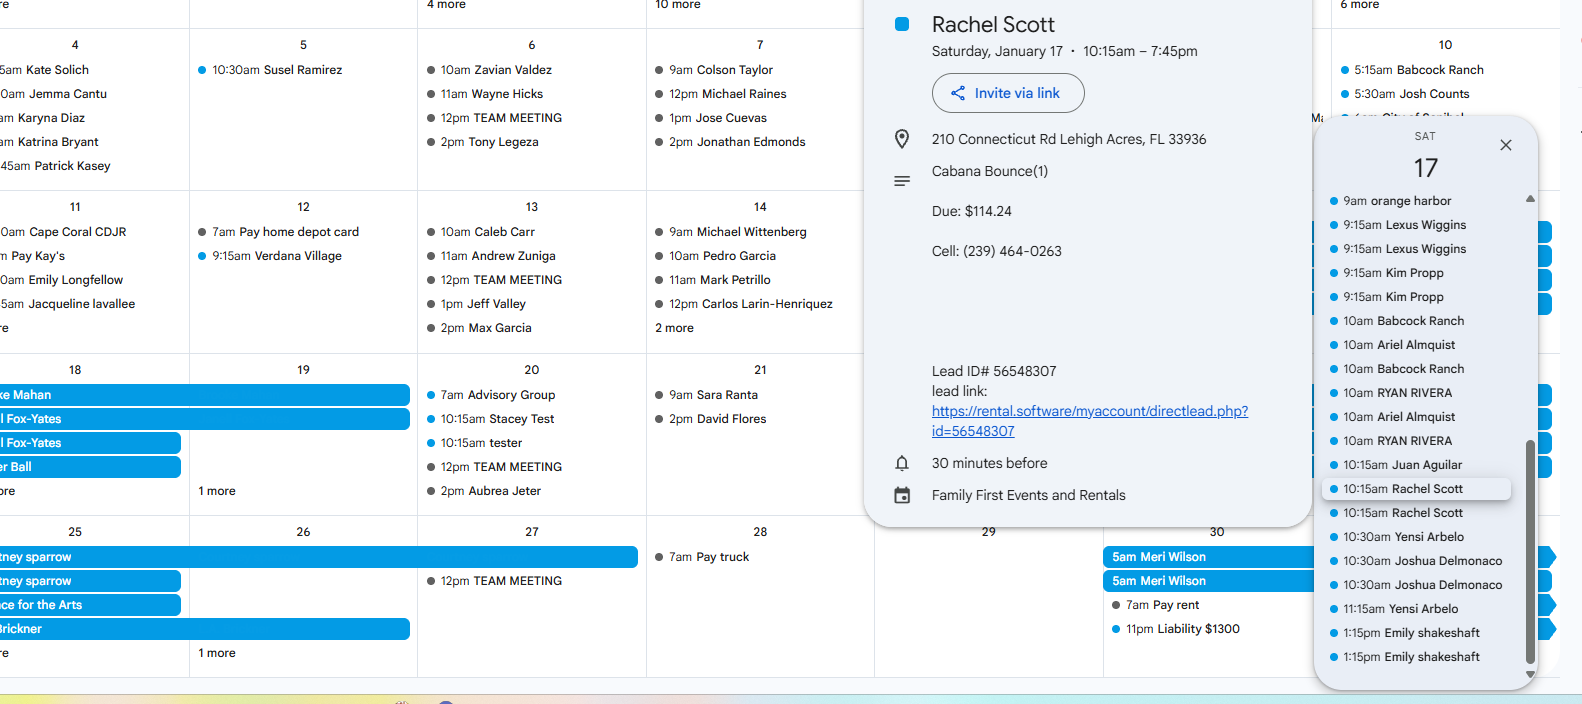The image size is (1582, 704).
Task: Click Rachel Scott's blue event color square
Action: (901, 24)
